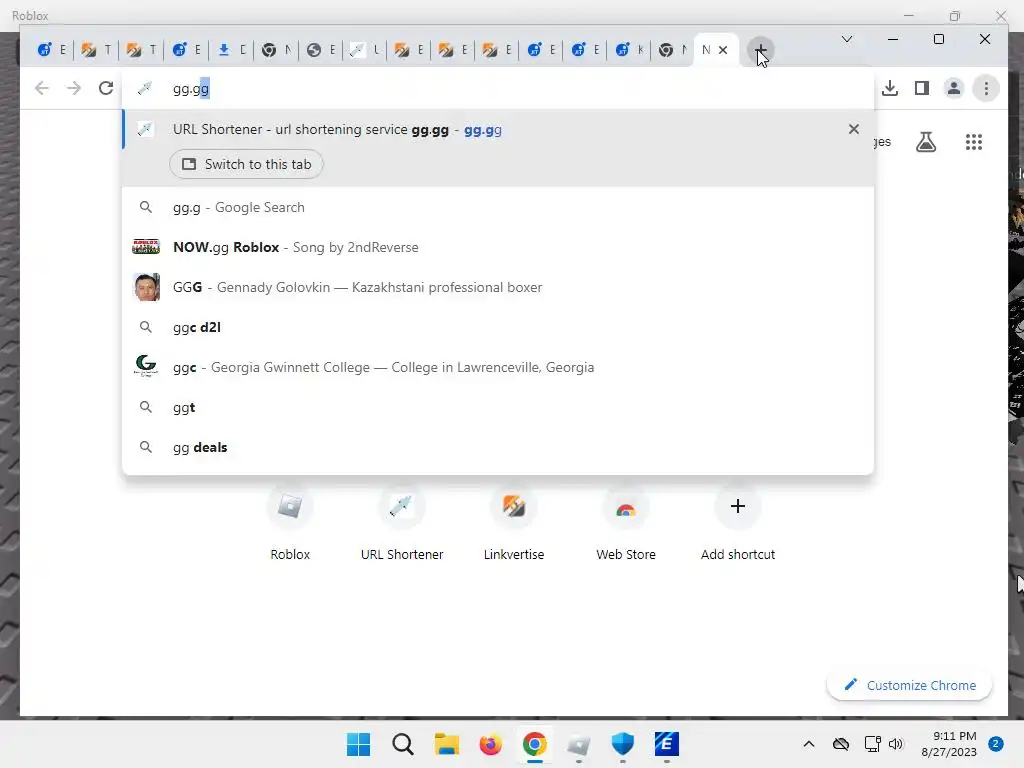1024x768 pixels.
Task: Click the Add shortcut tile
Action: [738, 524]
